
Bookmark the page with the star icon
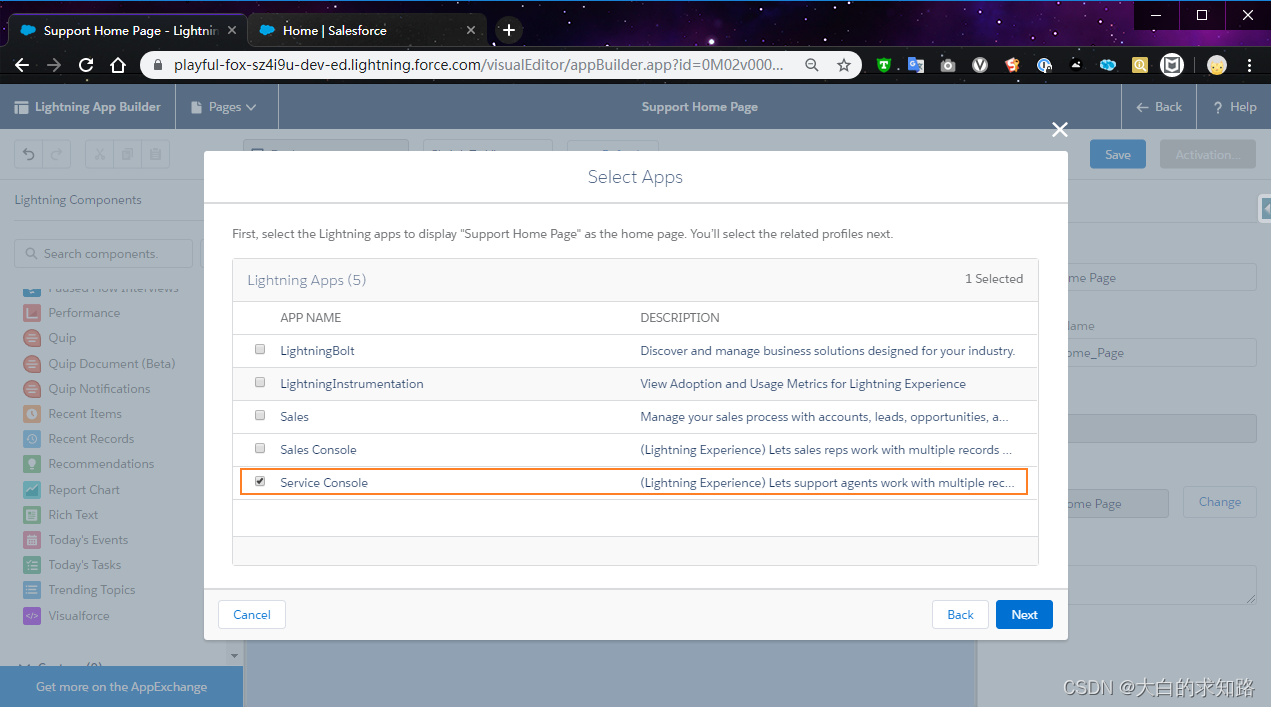(x=844, y=65)
